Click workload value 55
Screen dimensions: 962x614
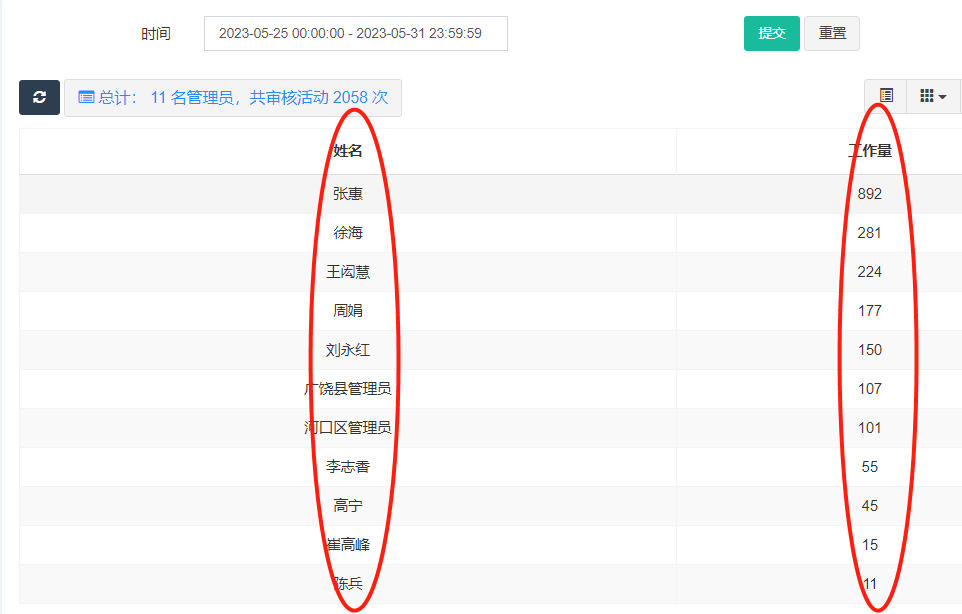[869, 467]
